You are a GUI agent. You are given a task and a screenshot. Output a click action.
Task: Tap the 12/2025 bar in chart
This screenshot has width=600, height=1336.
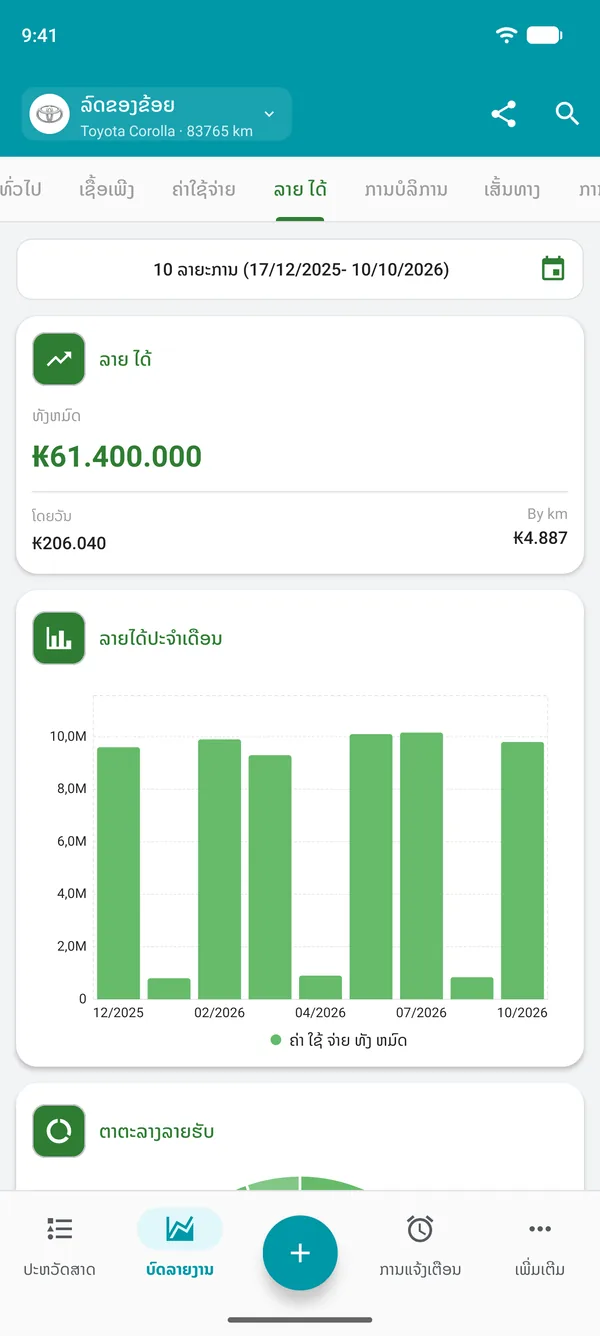coord(118,873)
